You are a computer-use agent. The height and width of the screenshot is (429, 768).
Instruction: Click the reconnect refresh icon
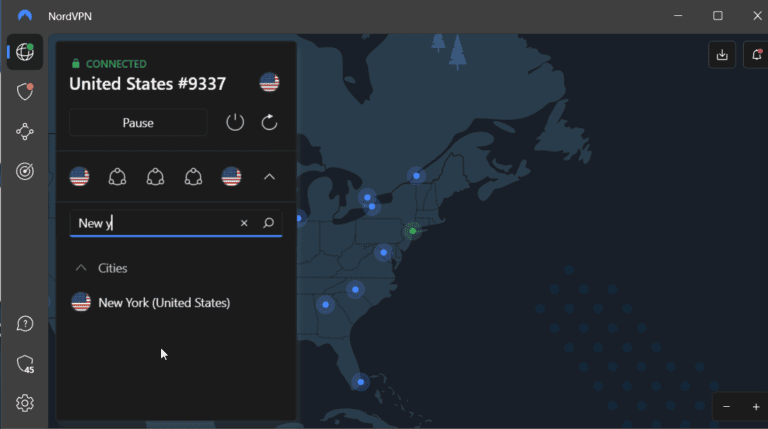coord(269,122)
